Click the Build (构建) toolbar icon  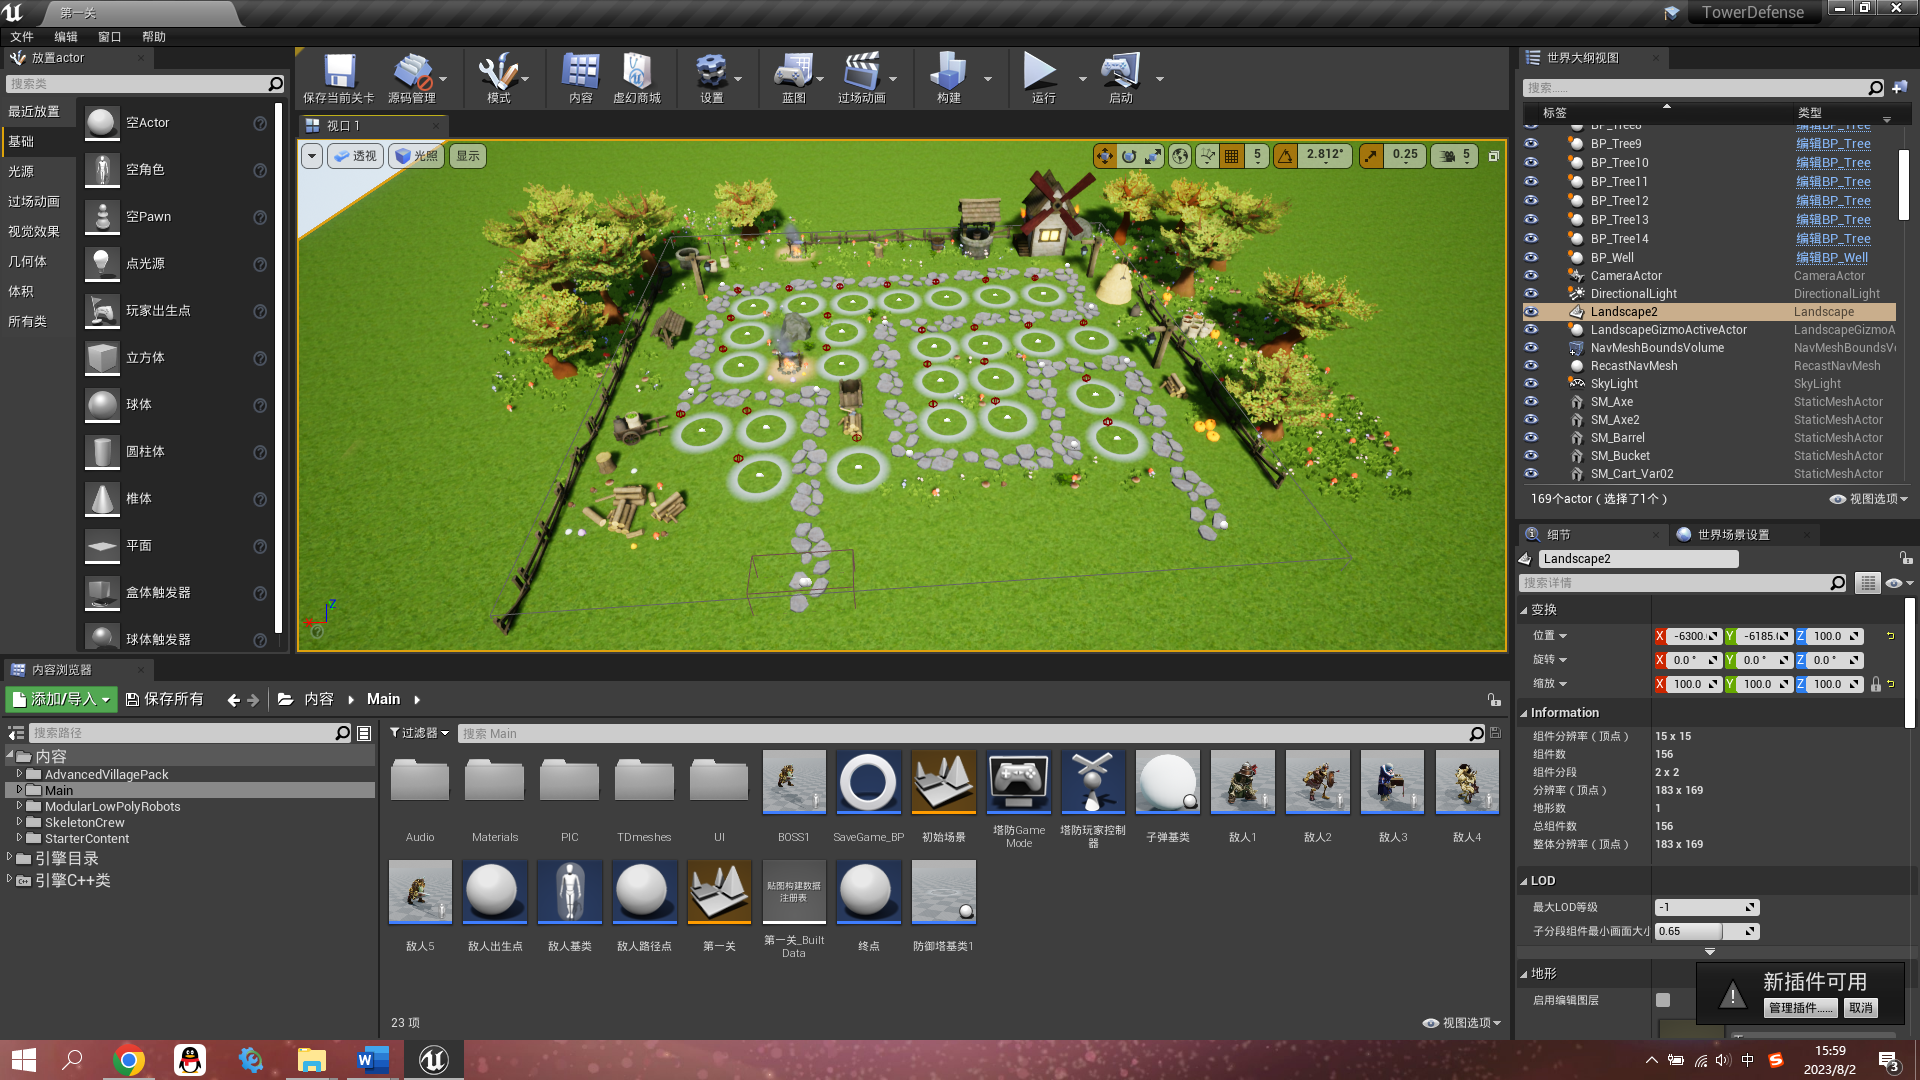(x=947, y=73)
